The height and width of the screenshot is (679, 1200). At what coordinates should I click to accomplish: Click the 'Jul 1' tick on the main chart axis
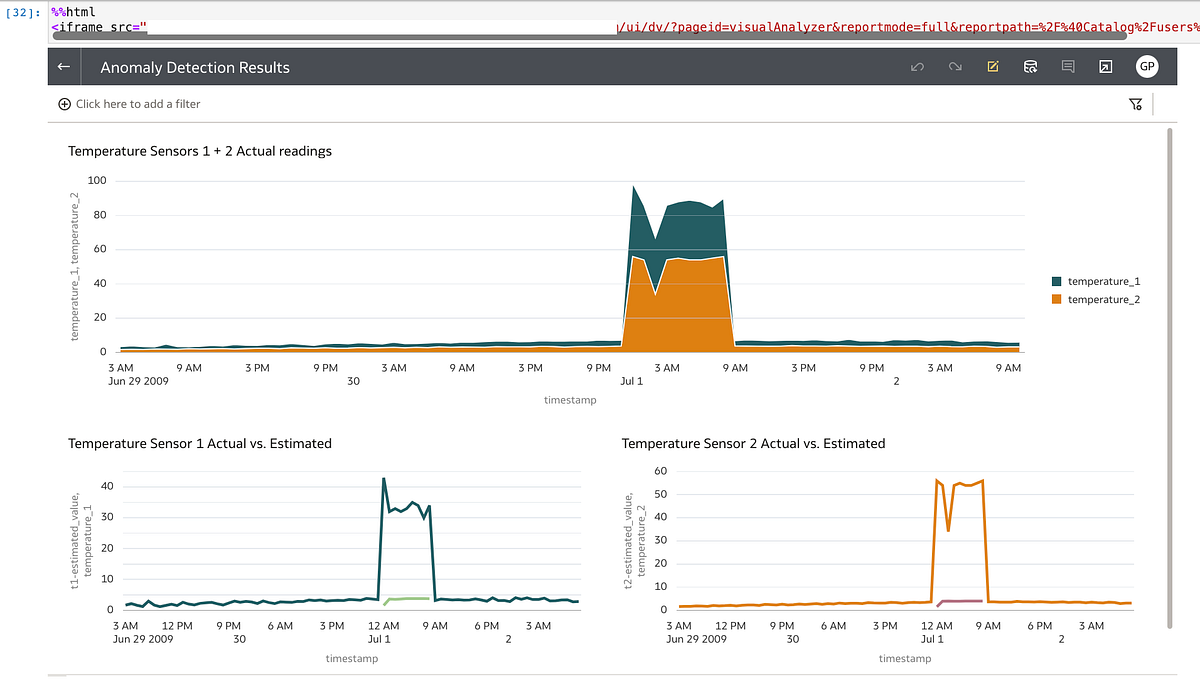point(631,381)
